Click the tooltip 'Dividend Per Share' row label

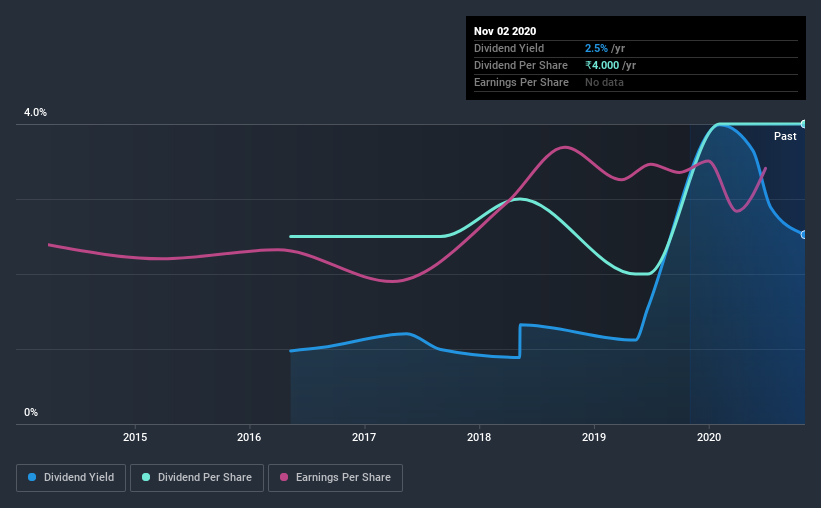(520, 65)
